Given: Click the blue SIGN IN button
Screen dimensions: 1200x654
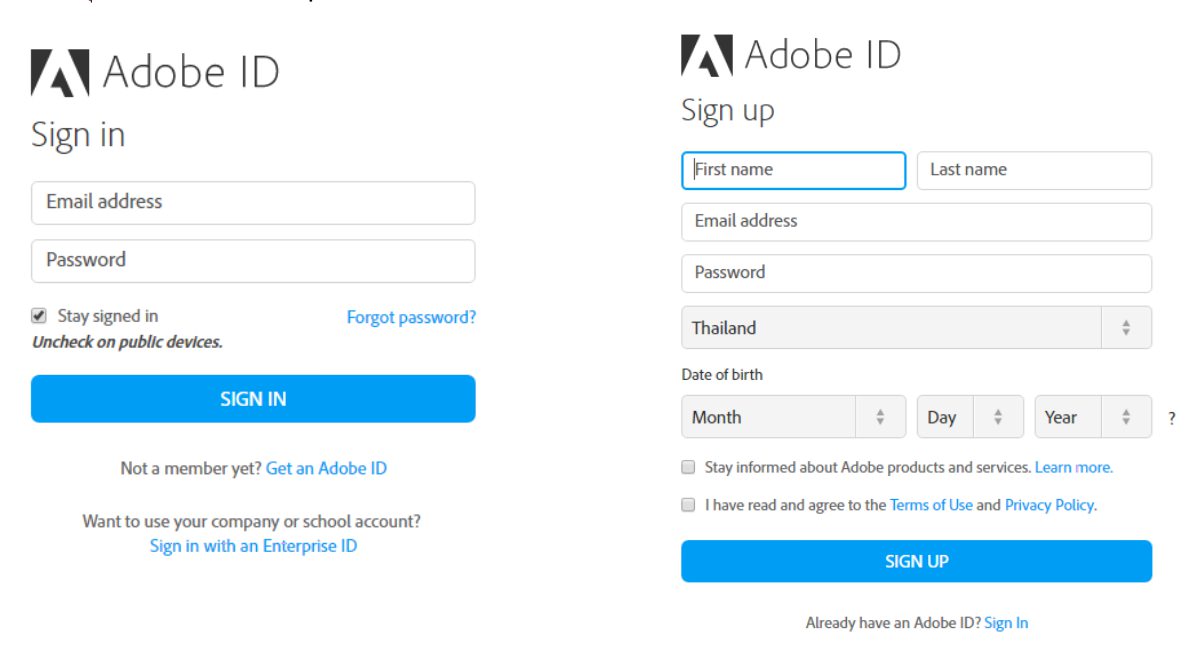Looking at the screenshot, I should click(253, 399).
